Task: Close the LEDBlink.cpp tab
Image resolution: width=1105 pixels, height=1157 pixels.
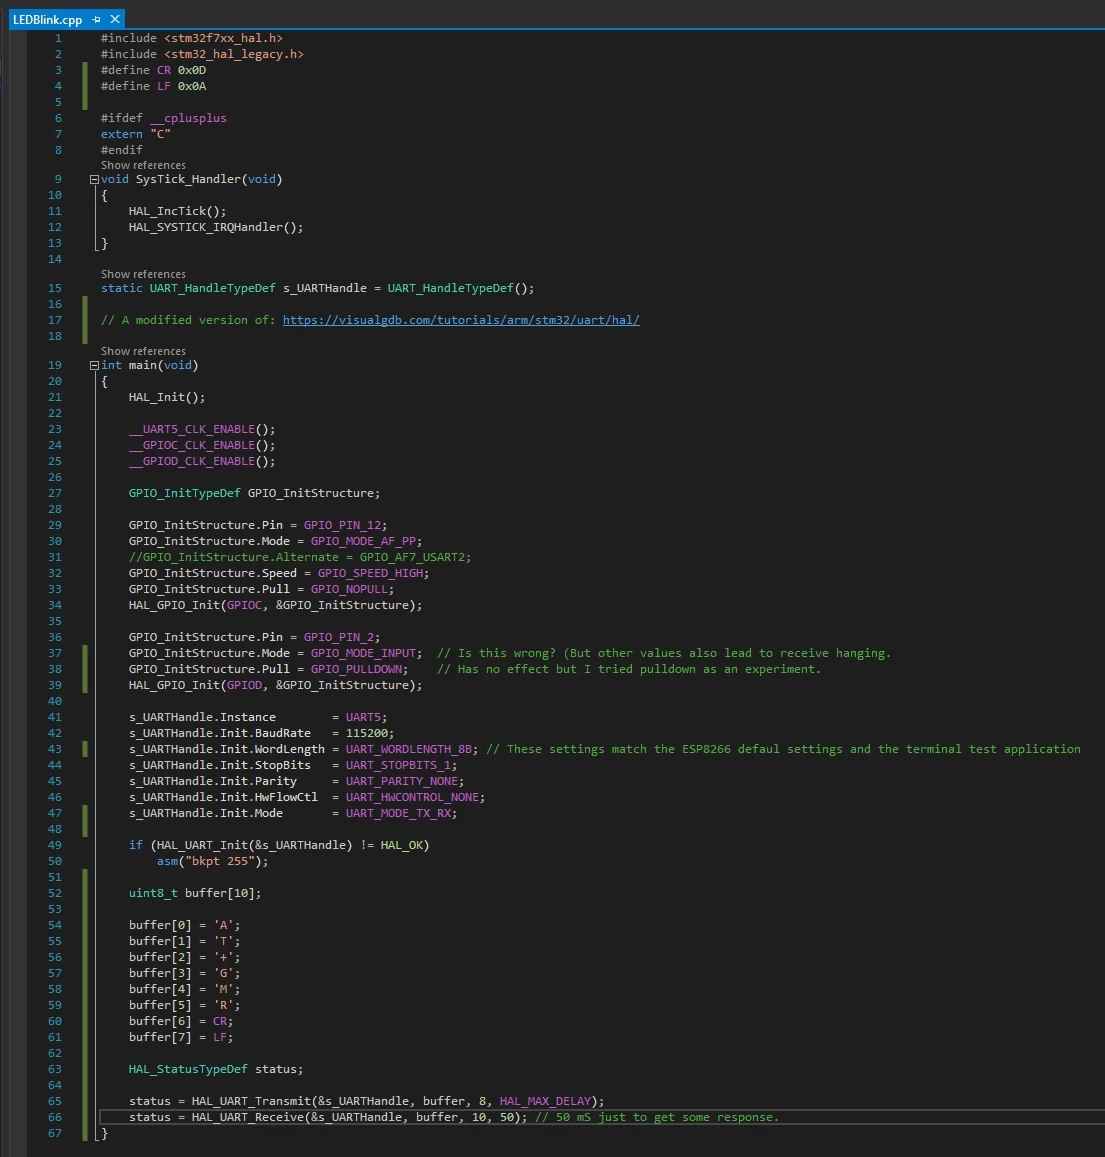Action: point(115,19)
